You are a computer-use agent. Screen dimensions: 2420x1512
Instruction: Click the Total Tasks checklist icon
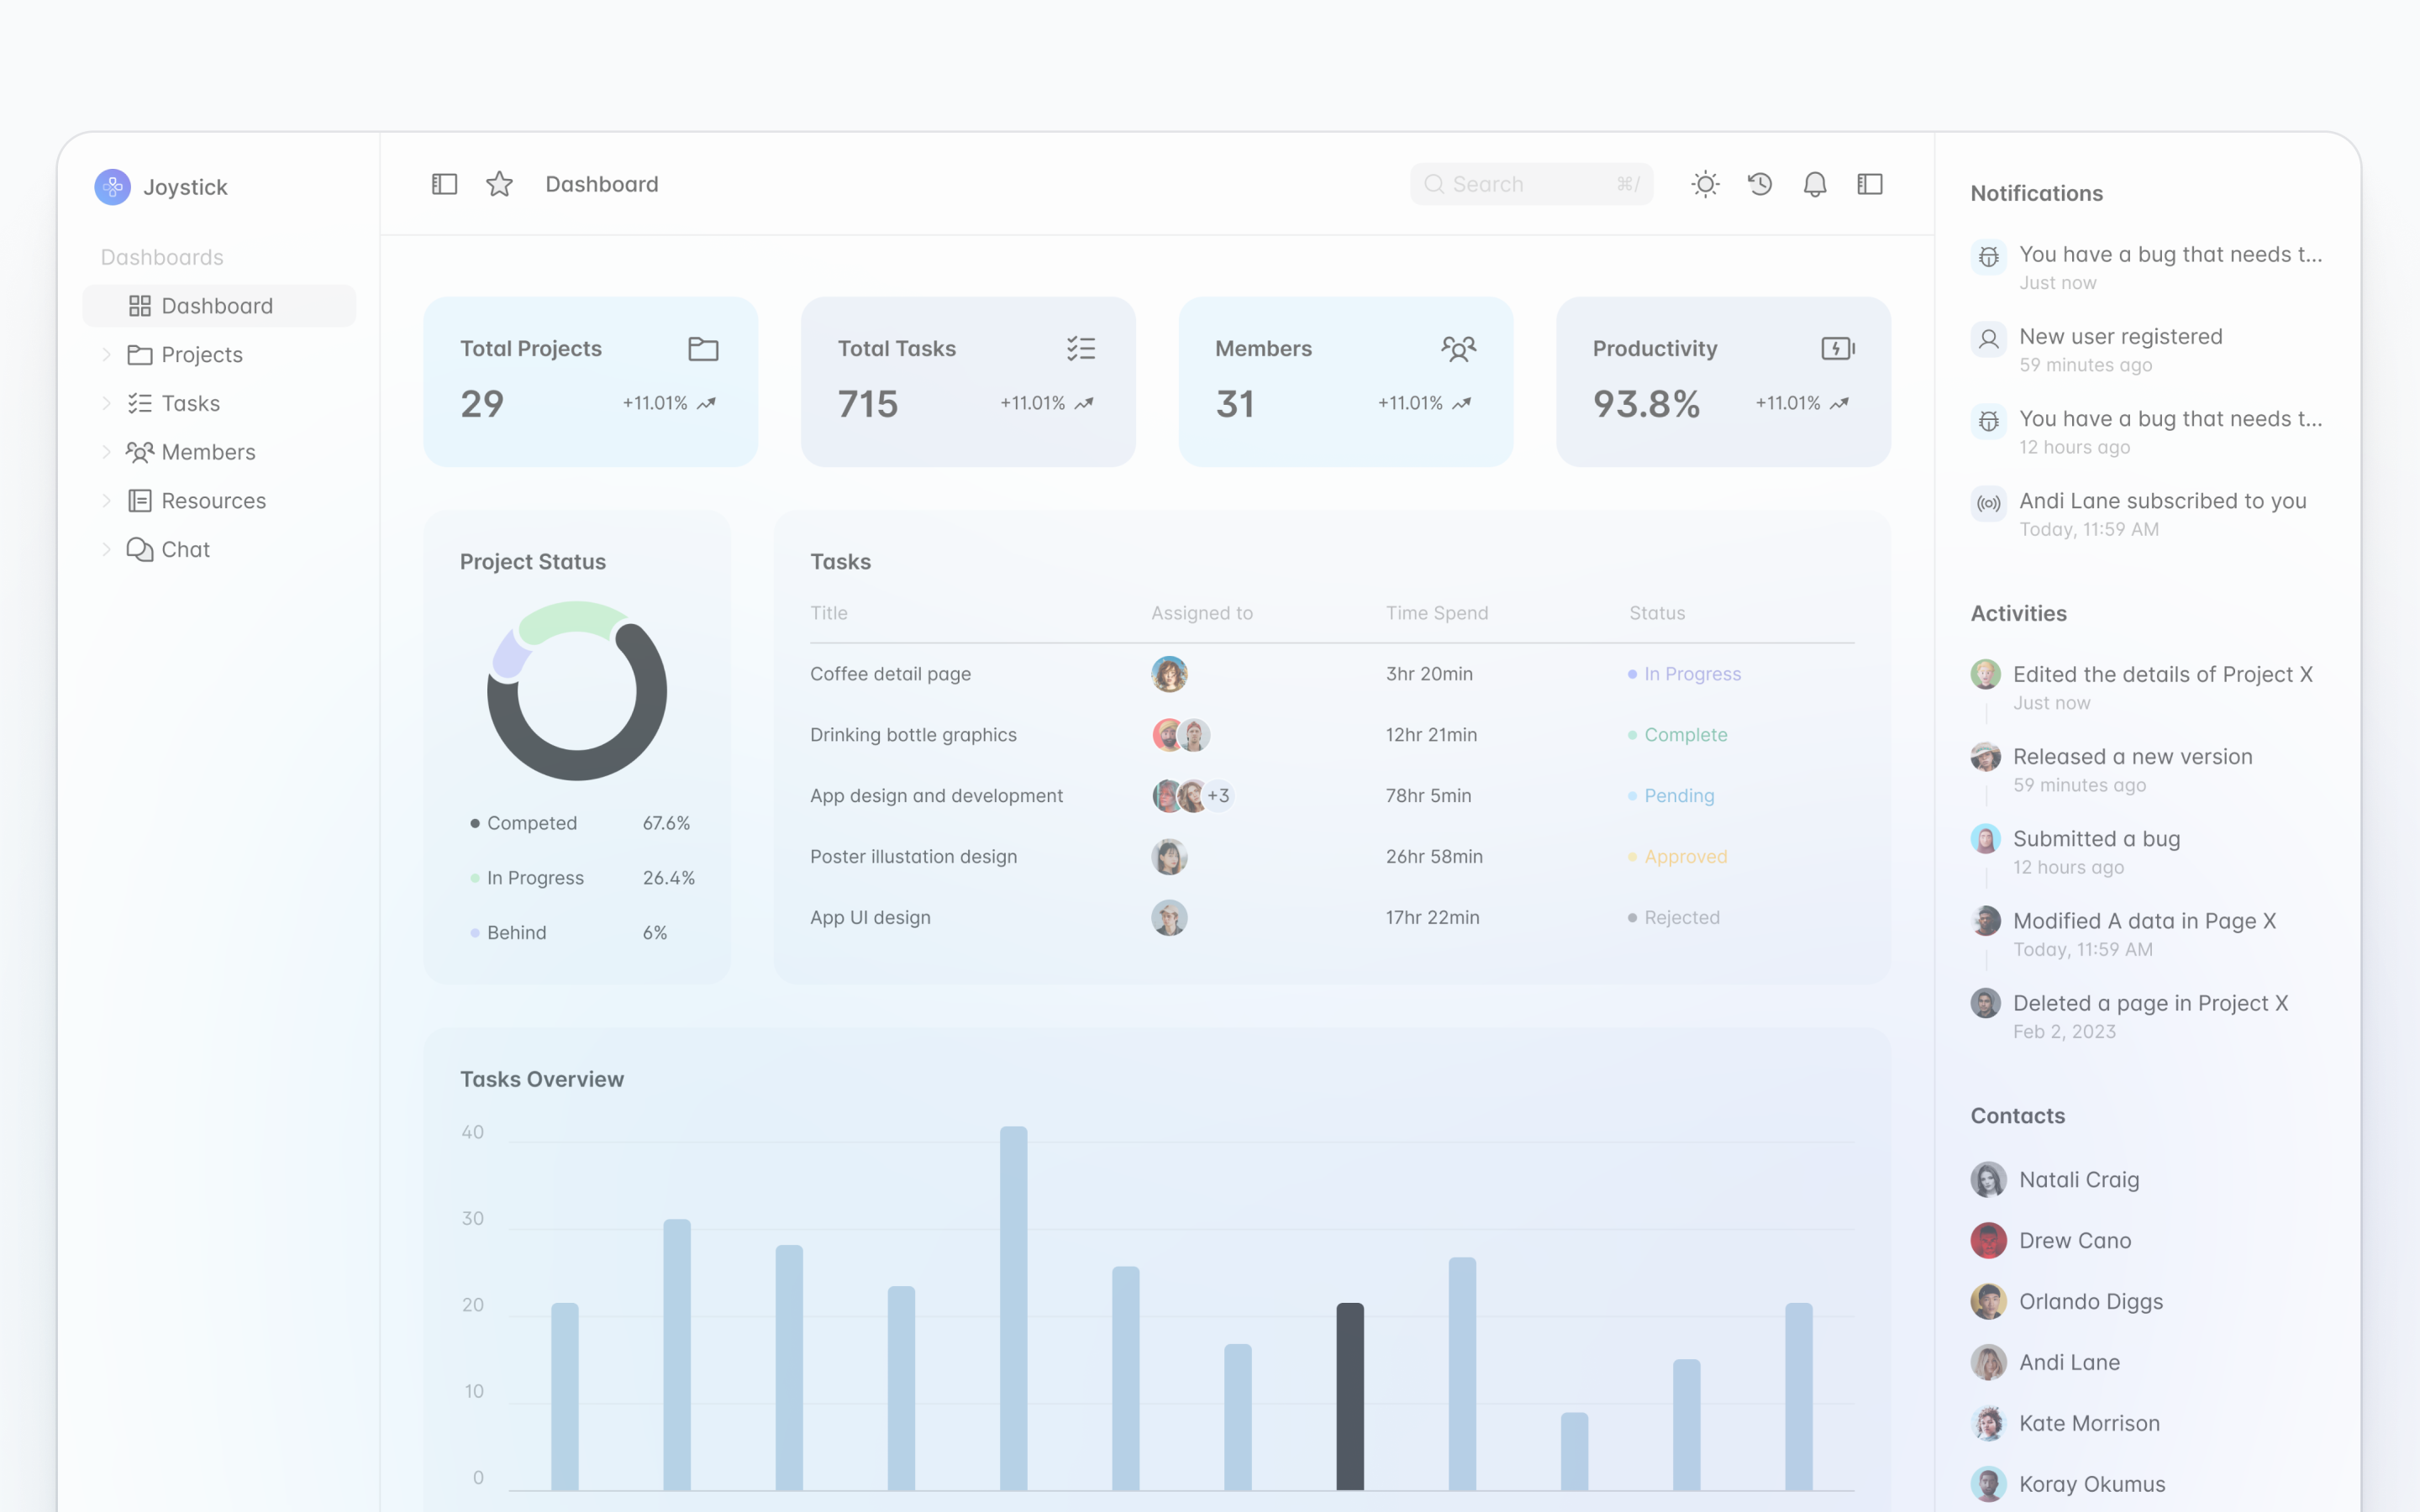pos(1081,348)
